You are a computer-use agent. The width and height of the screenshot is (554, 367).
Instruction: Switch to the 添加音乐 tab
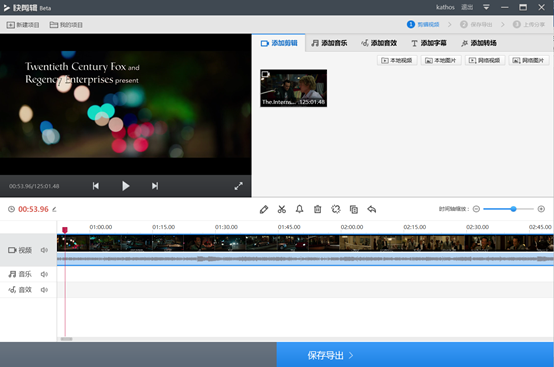tap(329, 43)
